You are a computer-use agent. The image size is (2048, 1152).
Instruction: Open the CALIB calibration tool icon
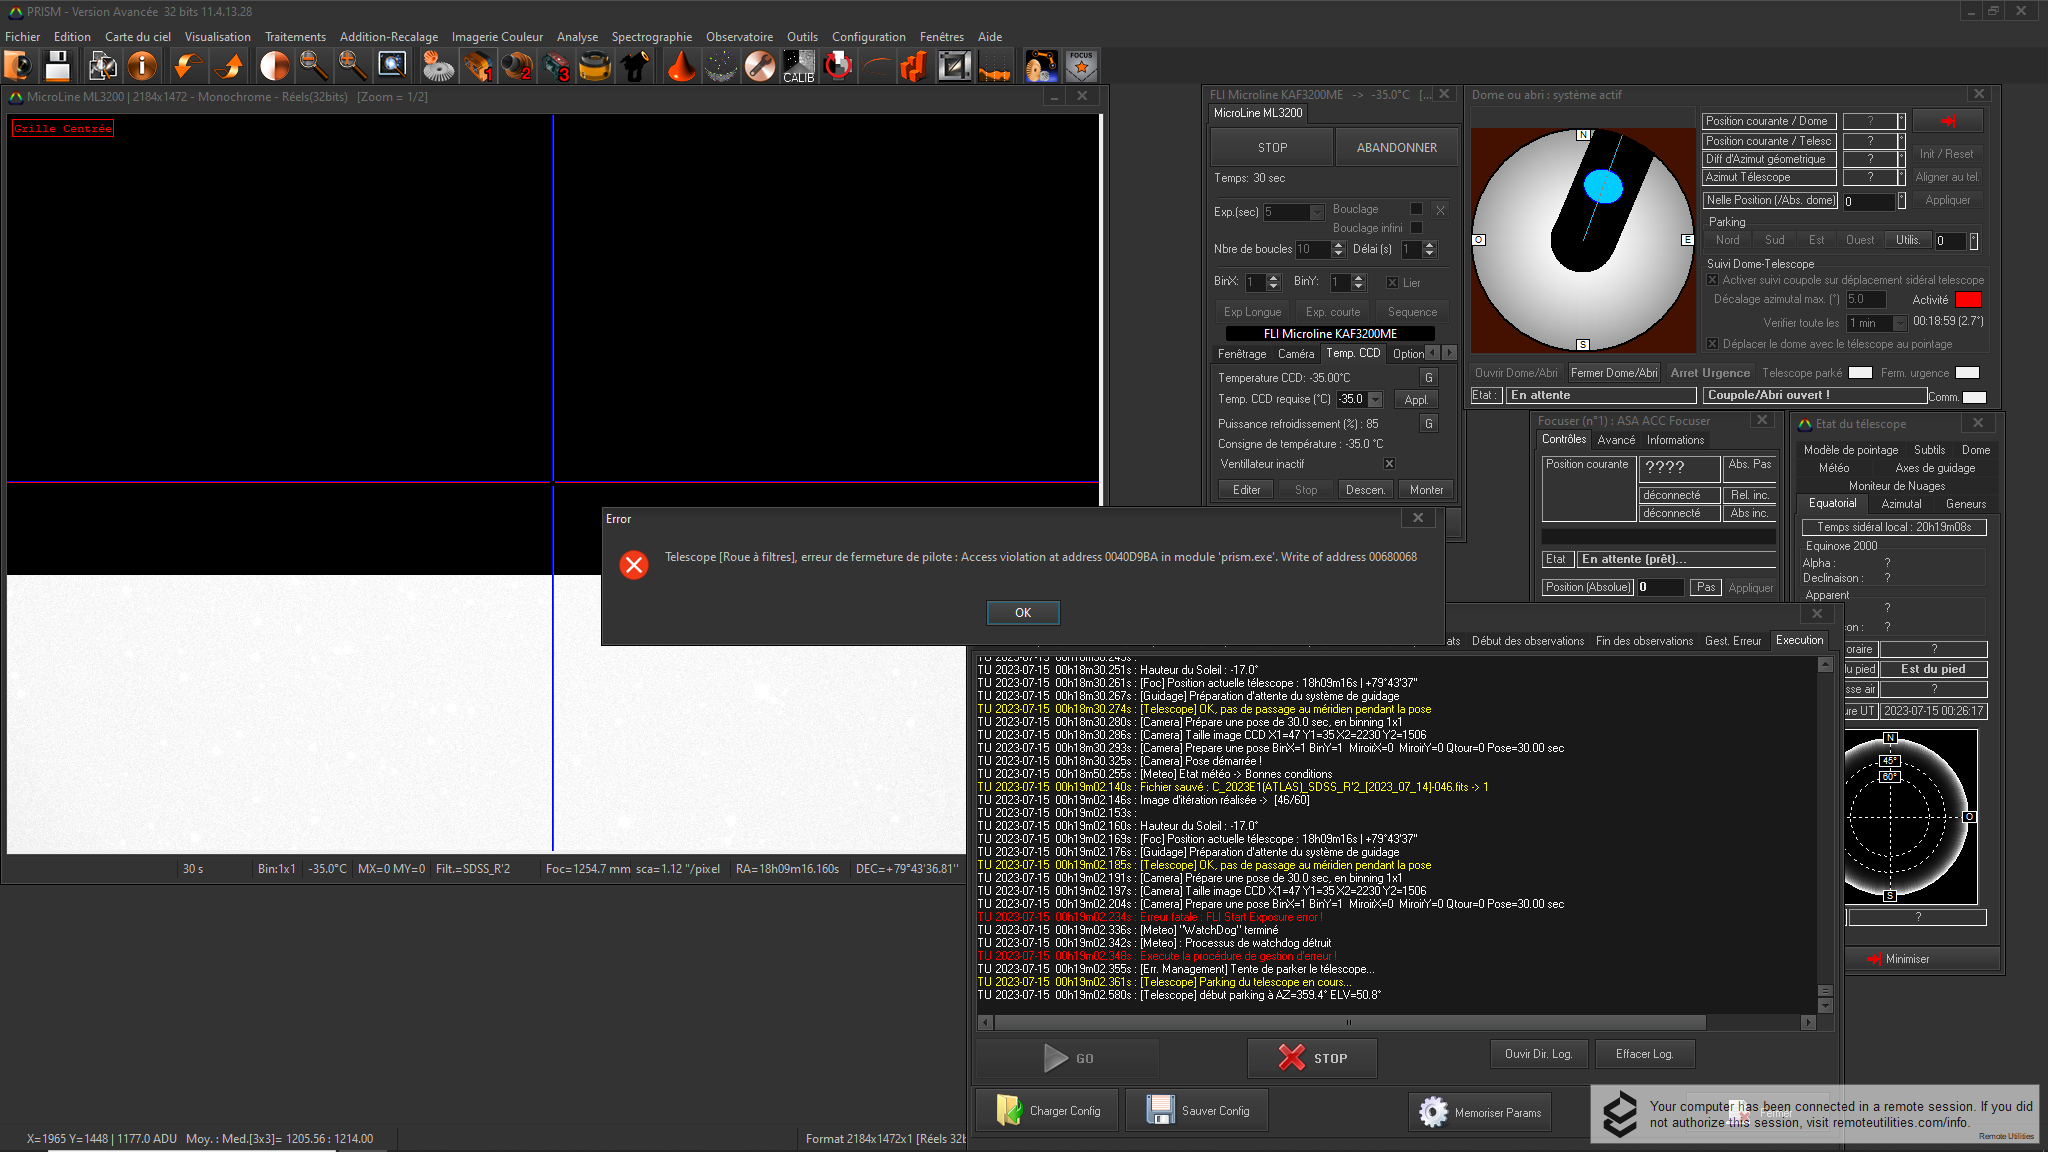798,67
